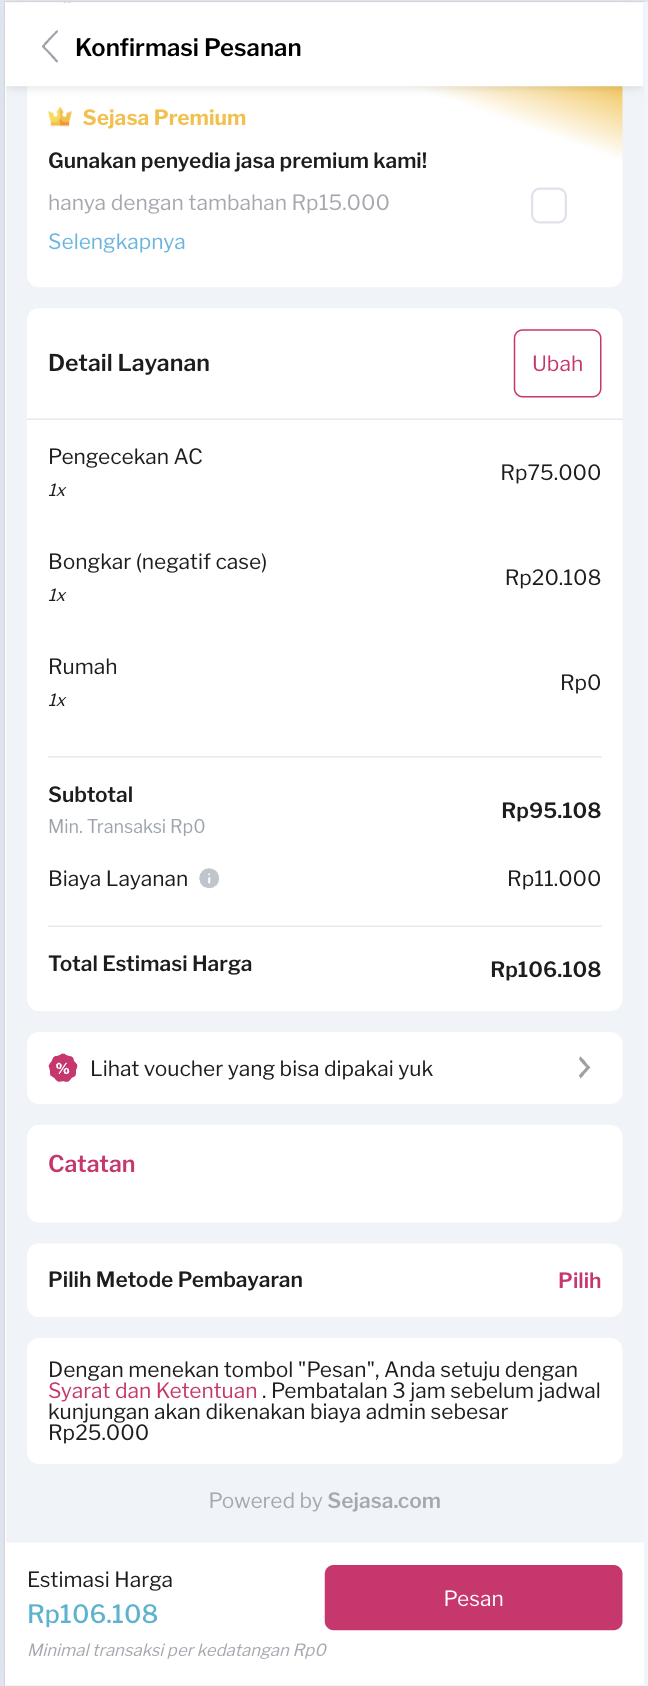Screen dimensions: 648x1686
Task: Select the Pengecekan AC service item
Action: click(x=126, y=457)
